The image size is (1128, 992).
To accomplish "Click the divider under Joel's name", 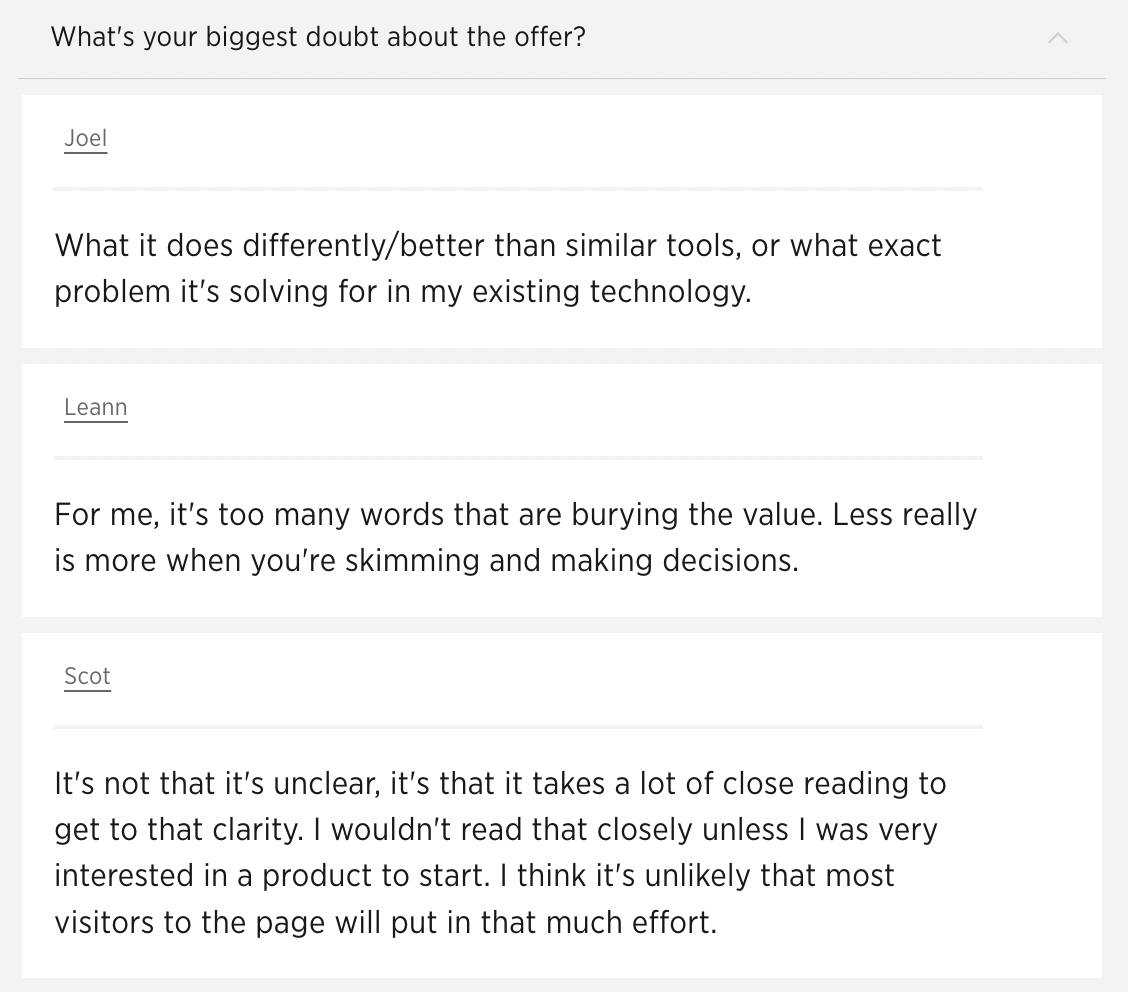I will tap(518, 187).
